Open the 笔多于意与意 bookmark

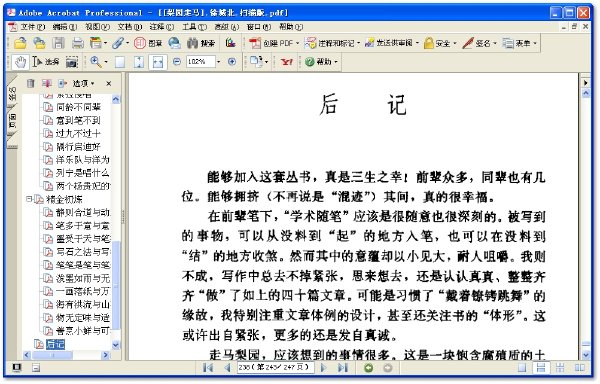[83, 225]
